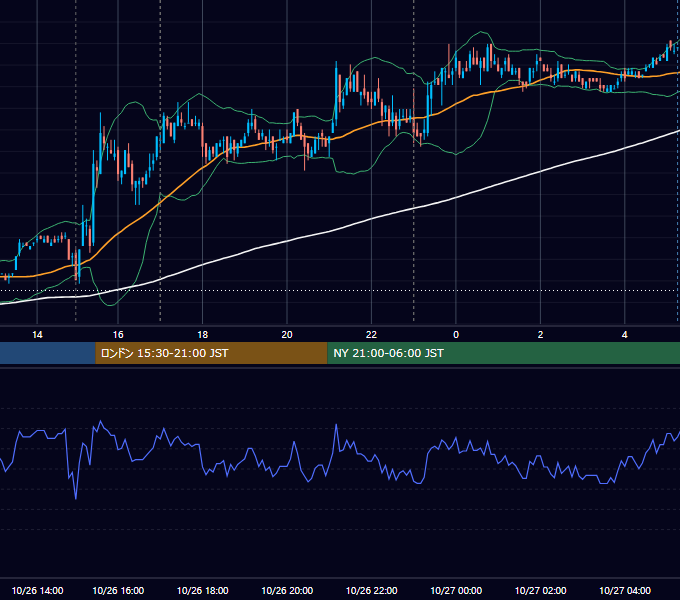Click the hour label 2 on upper axis
This screenshot has height=600, width=680.
[x=540, y=335]
